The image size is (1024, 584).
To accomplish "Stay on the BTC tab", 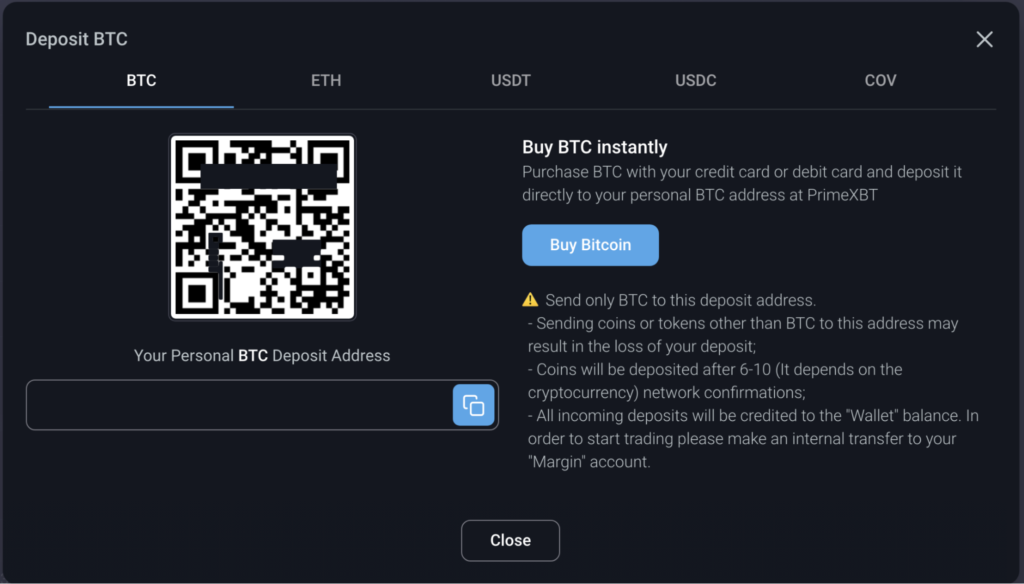I will pyautogui.click(x=141, y=80).
